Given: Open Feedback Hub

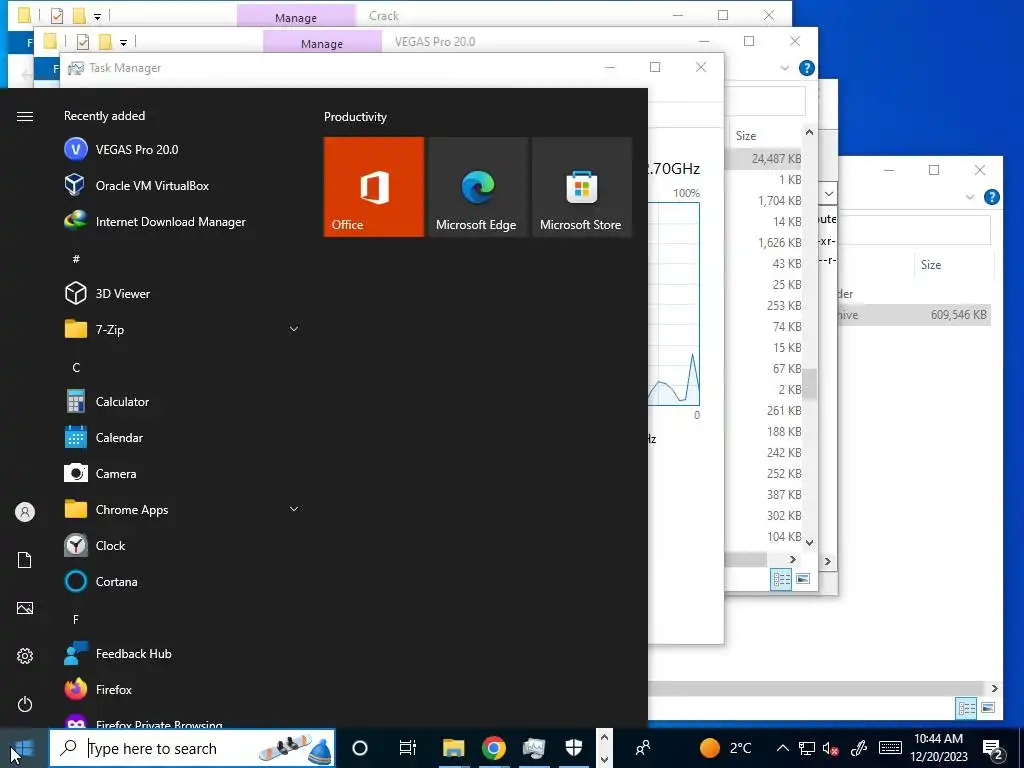Looking at the screenshot, I should [118, 654].
